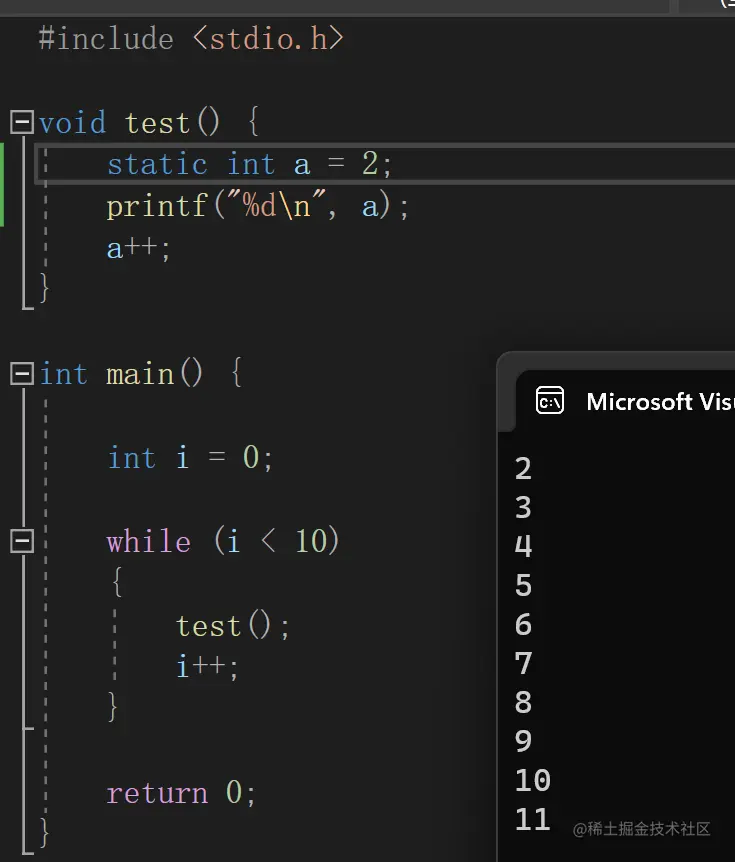Click console output line 6

click(523, 625)
